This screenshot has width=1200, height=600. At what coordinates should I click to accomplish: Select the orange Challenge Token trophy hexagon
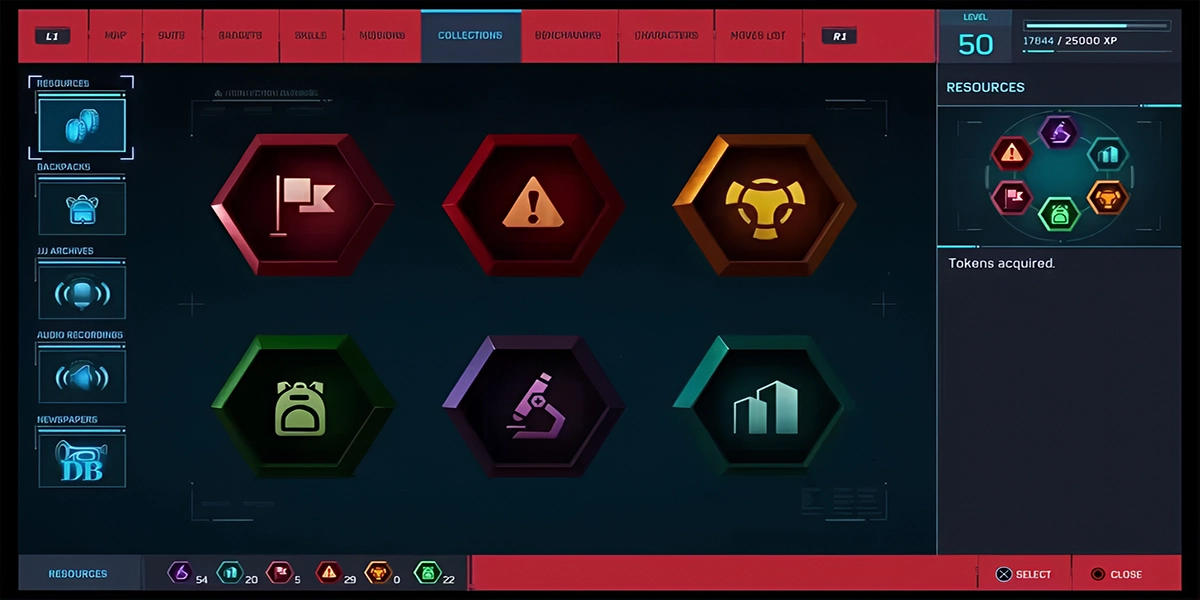(766, 206)
